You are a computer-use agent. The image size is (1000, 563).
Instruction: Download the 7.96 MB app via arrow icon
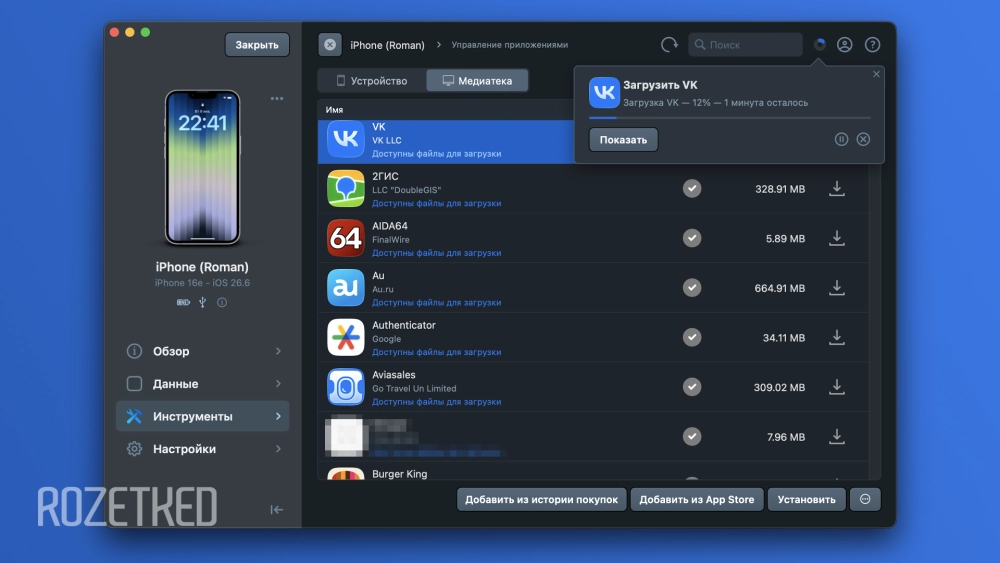[x=837, y=437]
